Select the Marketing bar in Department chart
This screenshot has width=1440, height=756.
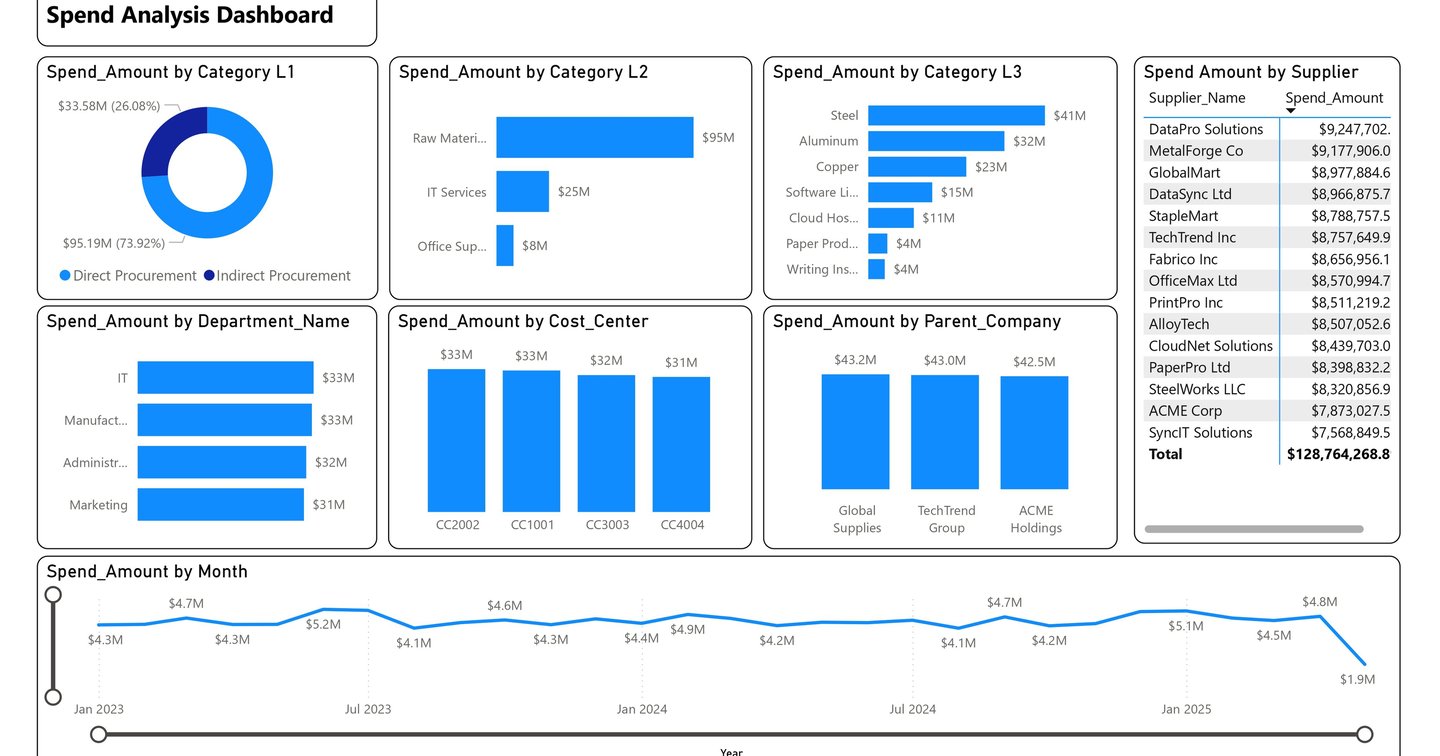click(220, 505)
